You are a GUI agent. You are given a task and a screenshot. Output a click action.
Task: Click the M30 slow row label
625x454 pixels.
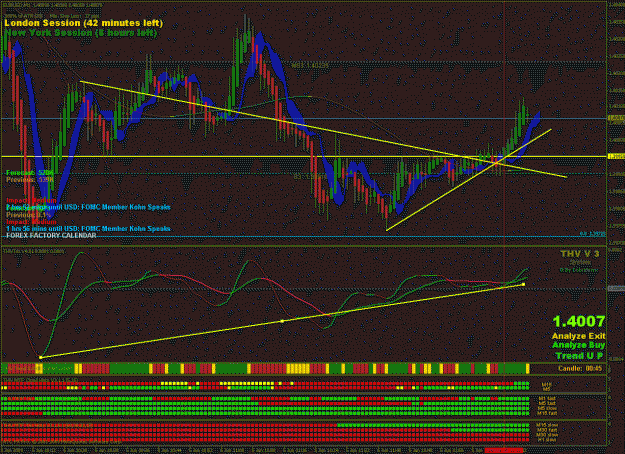click(547, 435)
